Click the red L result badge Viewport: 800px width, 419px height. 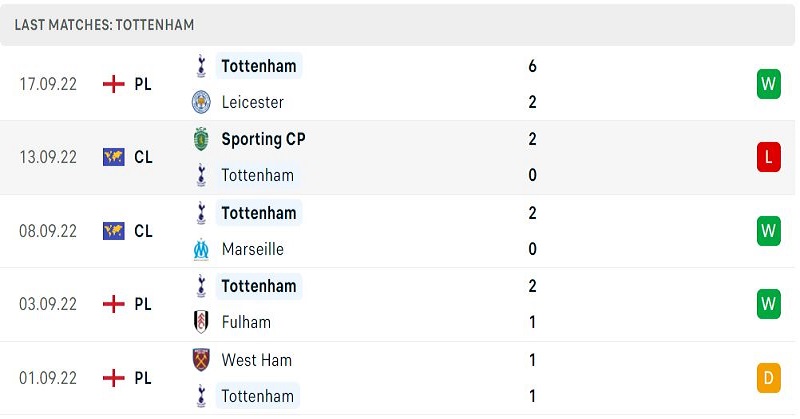click(x=768, y=157)
